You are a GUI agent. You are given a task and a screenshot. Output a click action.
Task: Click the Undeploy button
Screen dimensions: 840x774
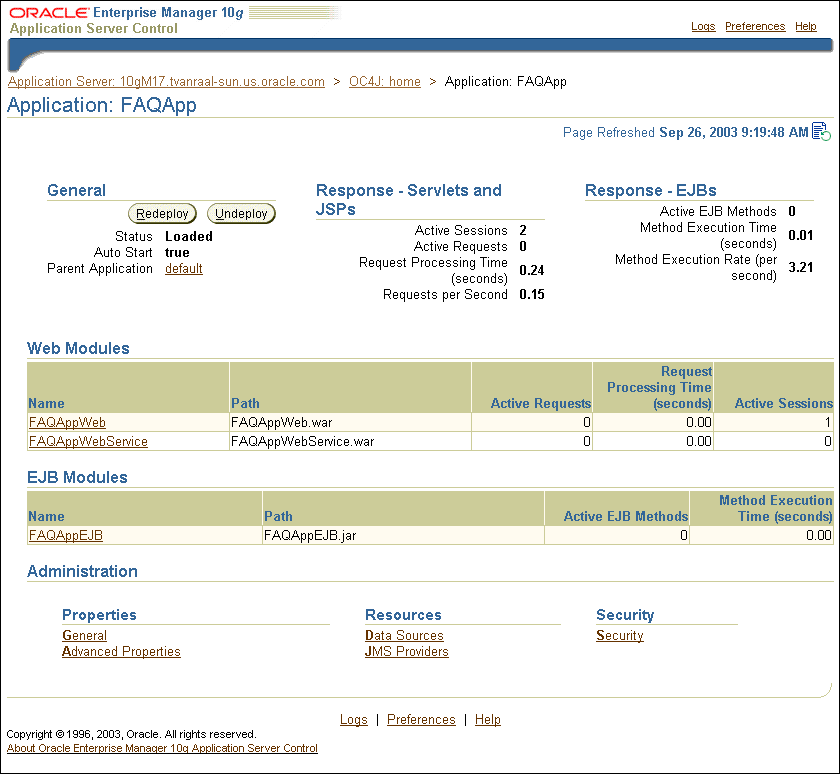tap(241, 214)
